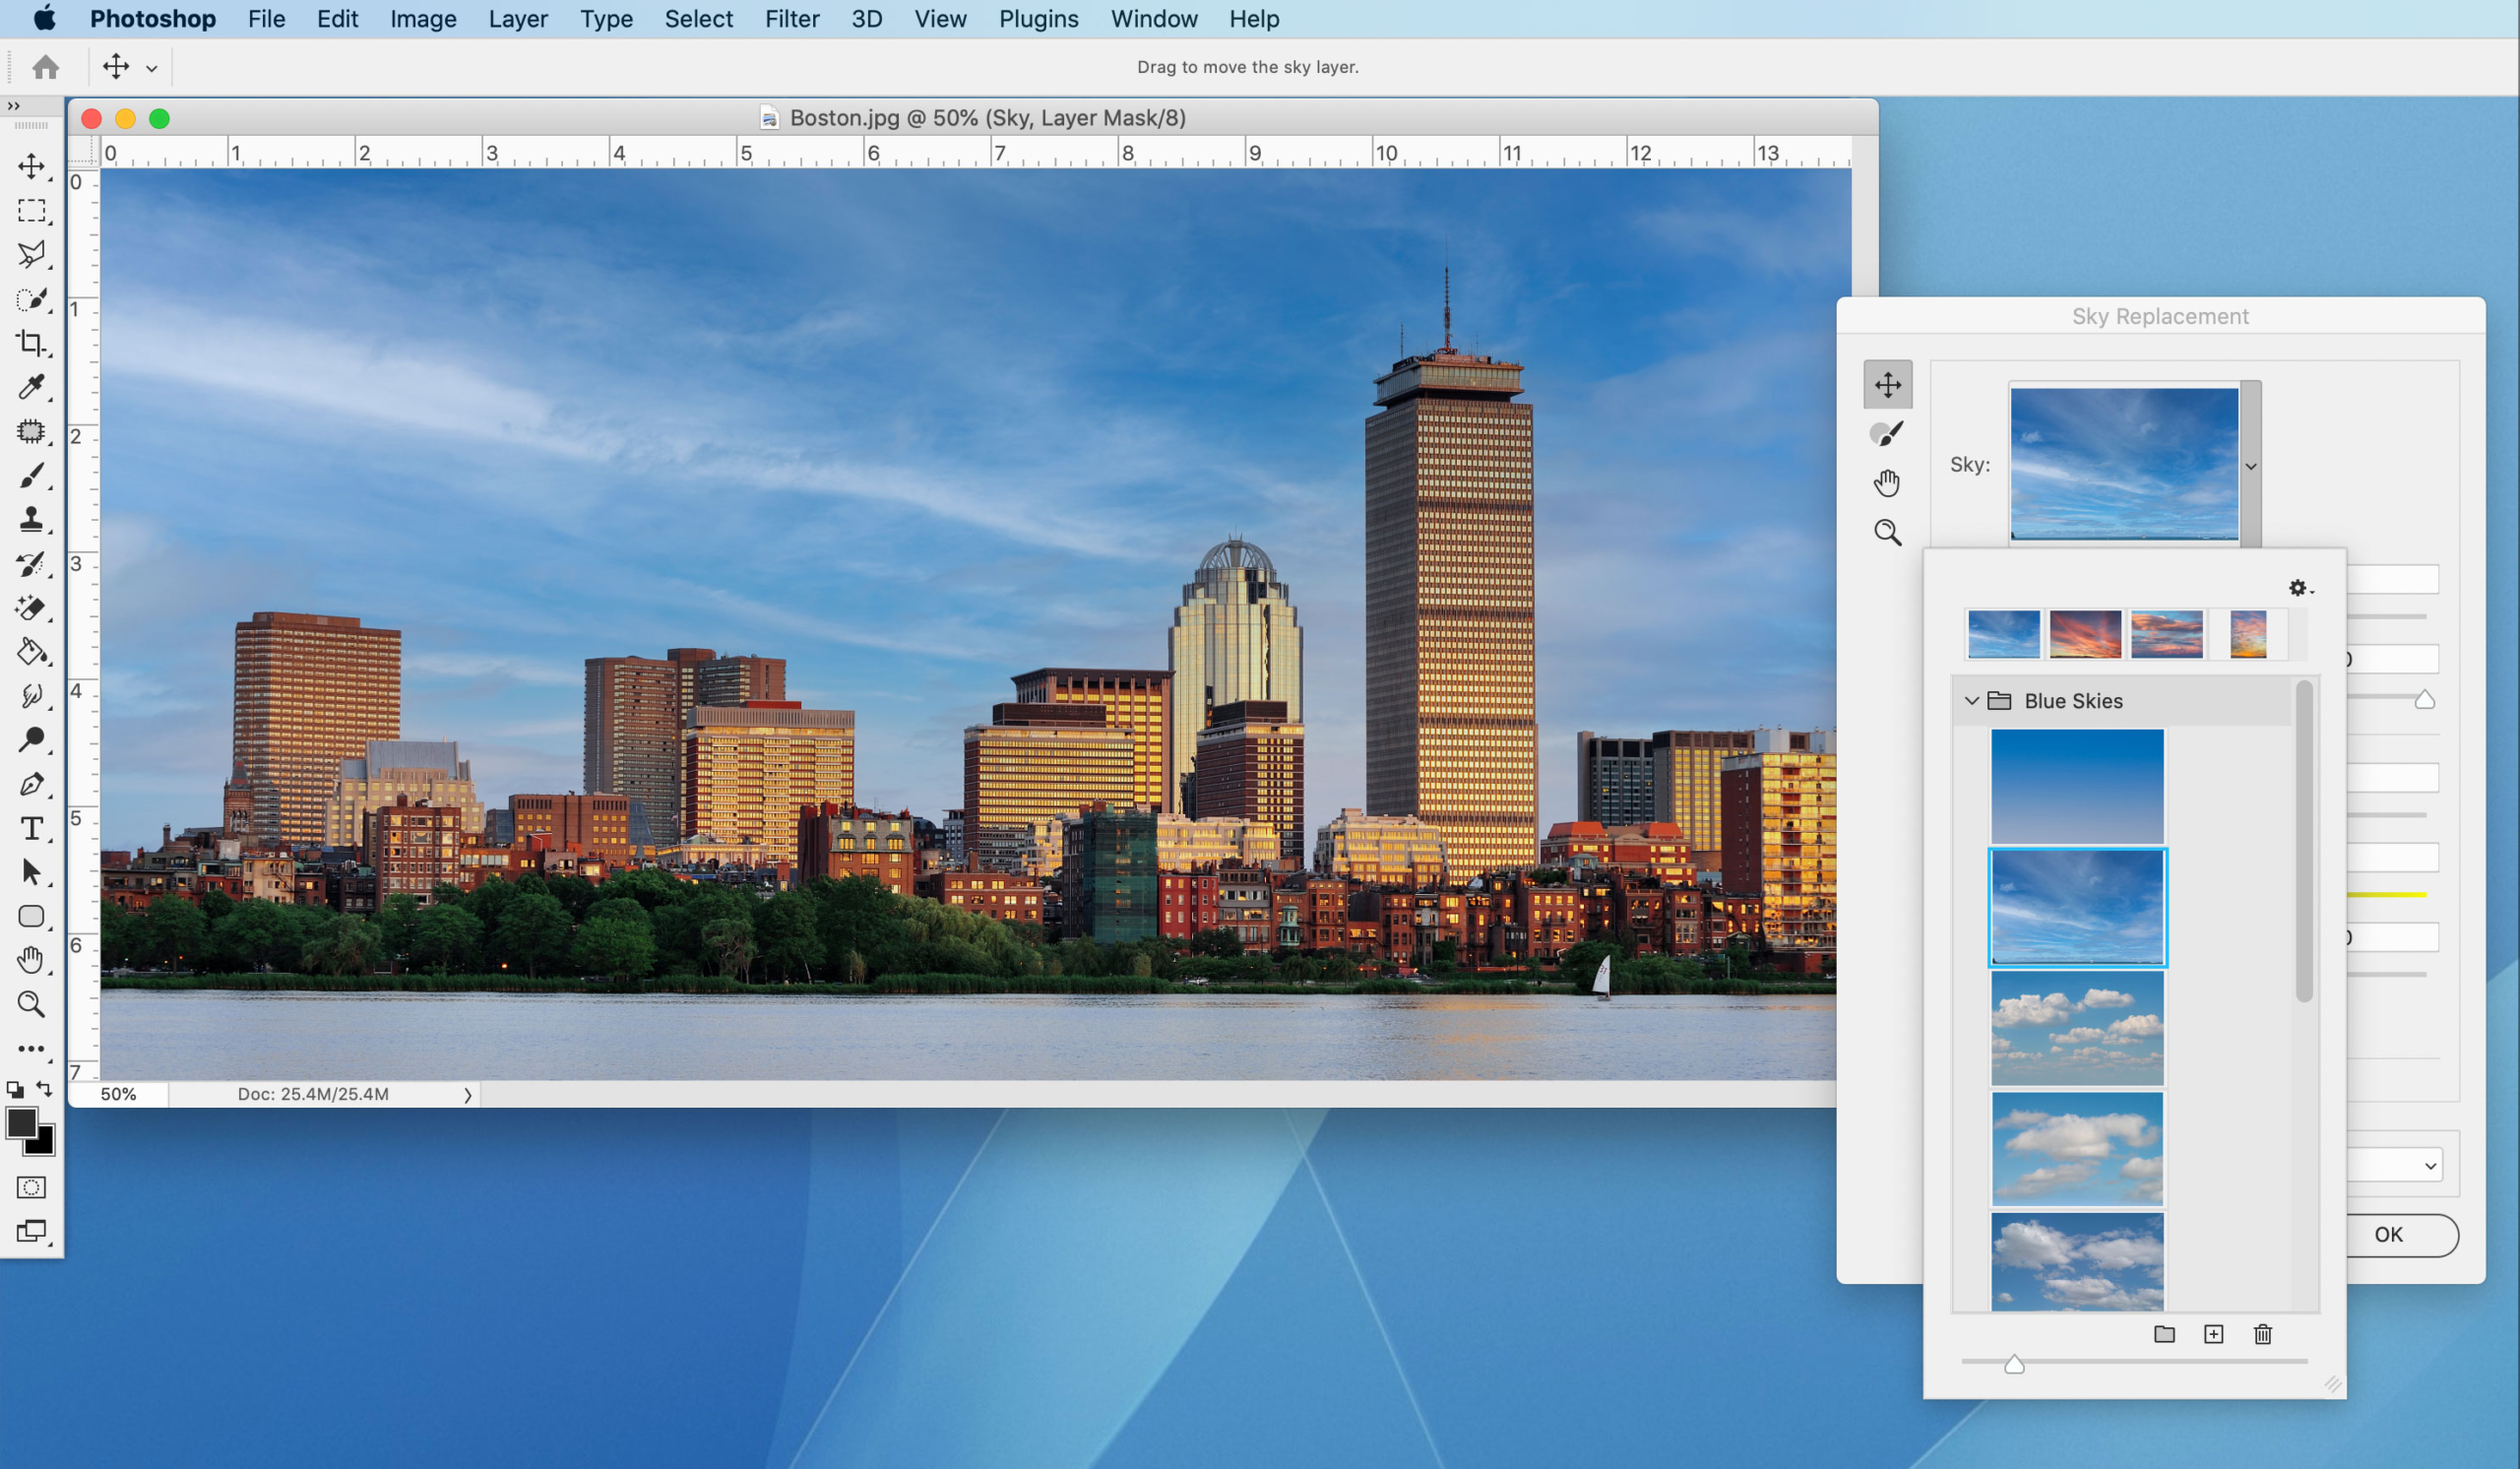Expand the collapsed tools panel arrows
This screenshot has width=2520, height=1469.
(x=13, y=106)
